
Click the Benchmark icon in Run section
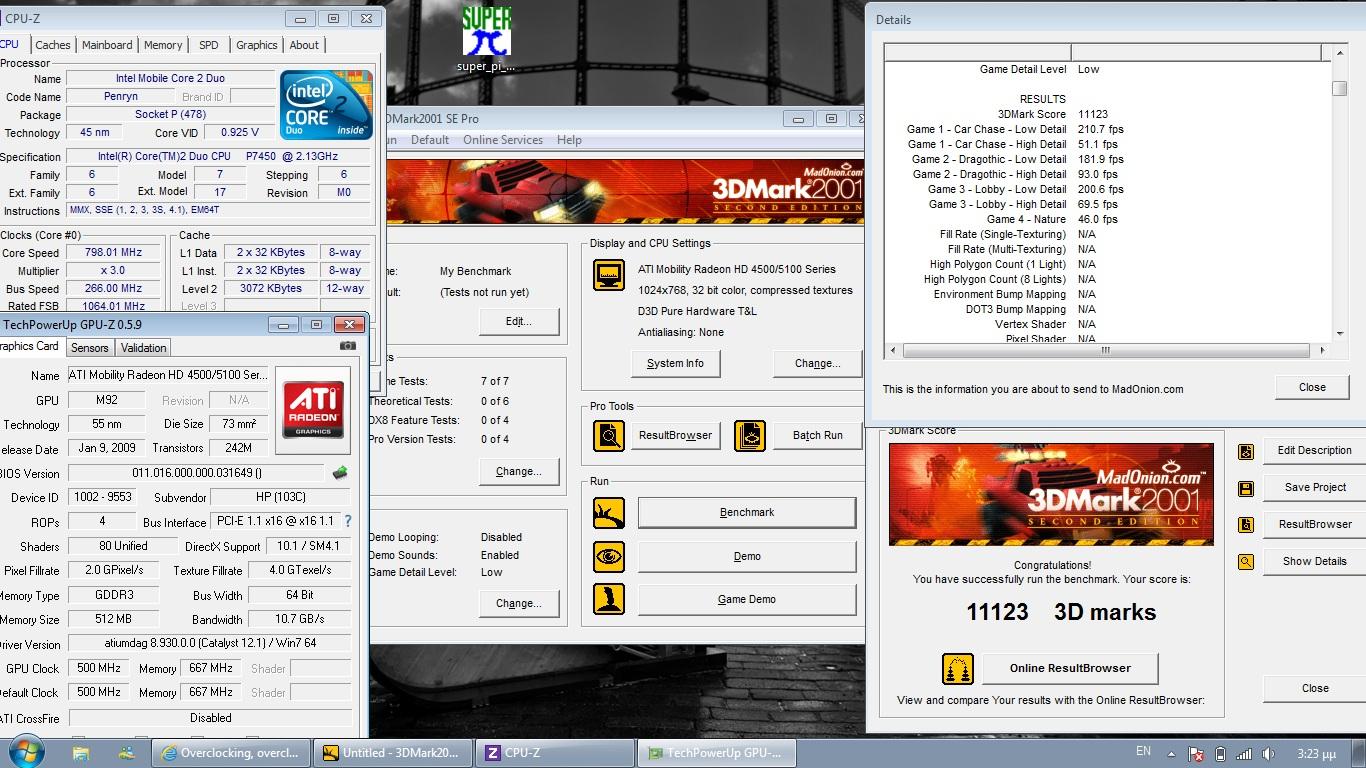click(609, 513)
